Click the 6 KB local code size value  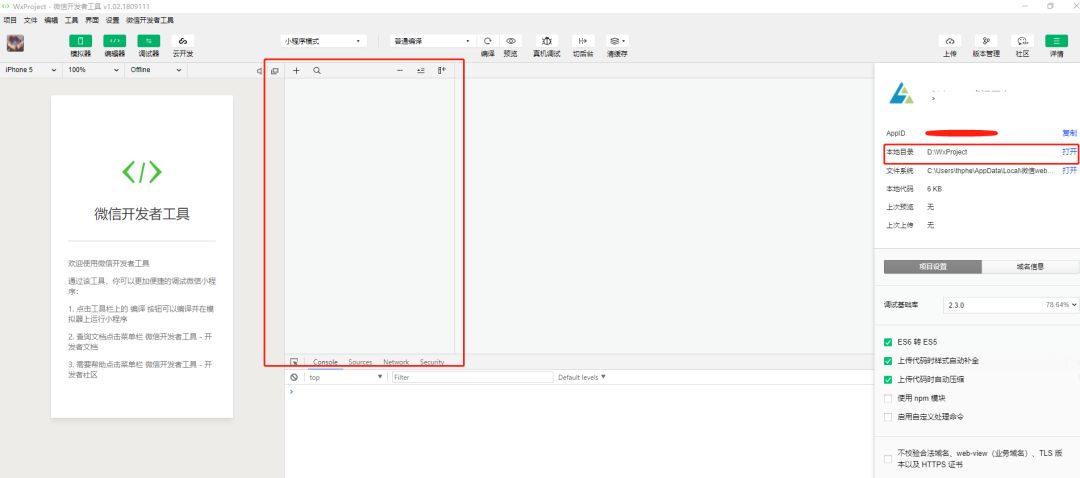(x=935, y=189)
